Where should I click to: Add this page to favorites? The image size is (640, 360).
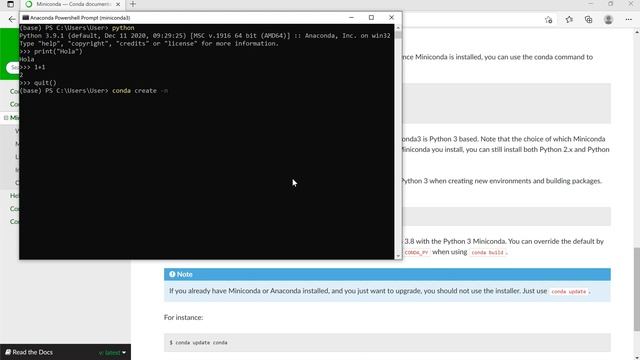tap(548, 20)
